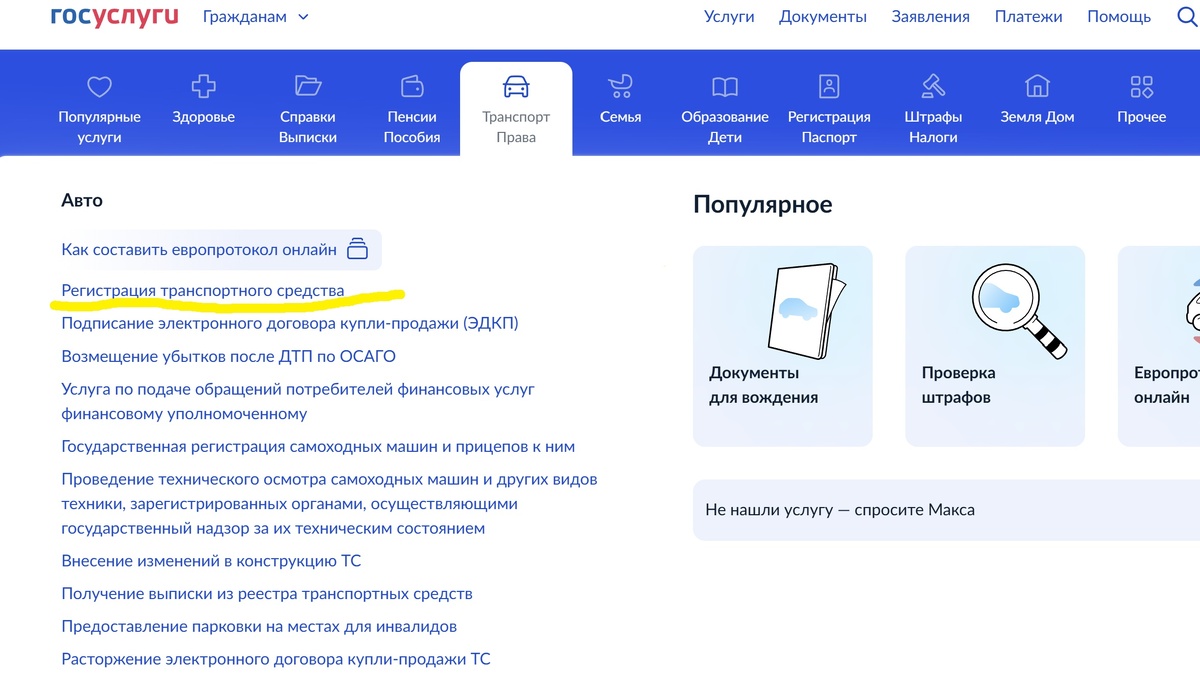1200x687 pixels.
Task: Open Проведение технического осмотра самоходных машин link
Action: 329,503
